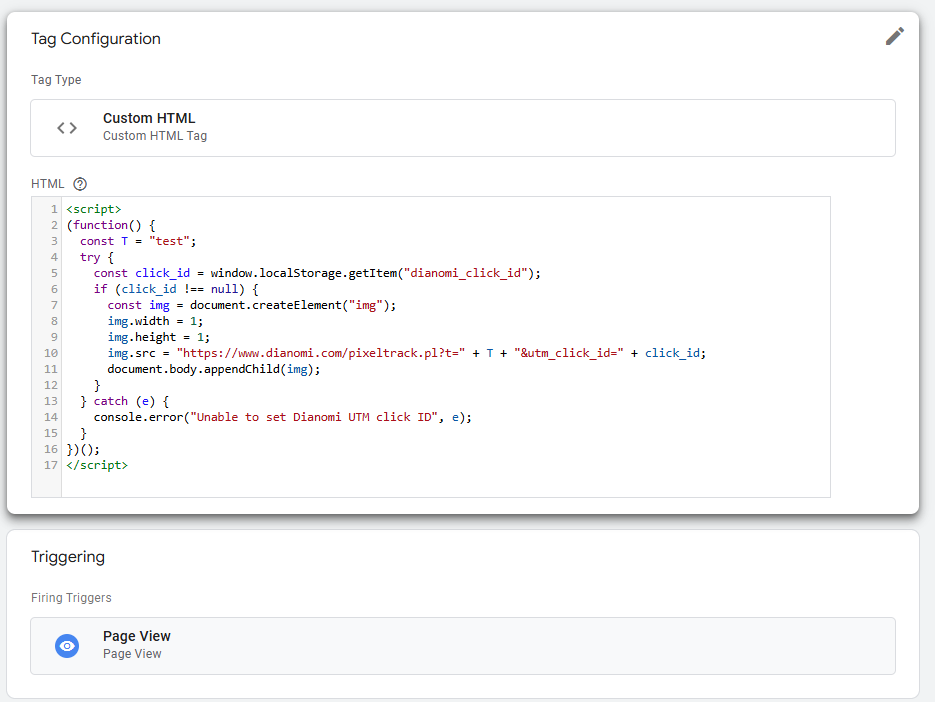Click the Triggering section heading

click(68, 556)
